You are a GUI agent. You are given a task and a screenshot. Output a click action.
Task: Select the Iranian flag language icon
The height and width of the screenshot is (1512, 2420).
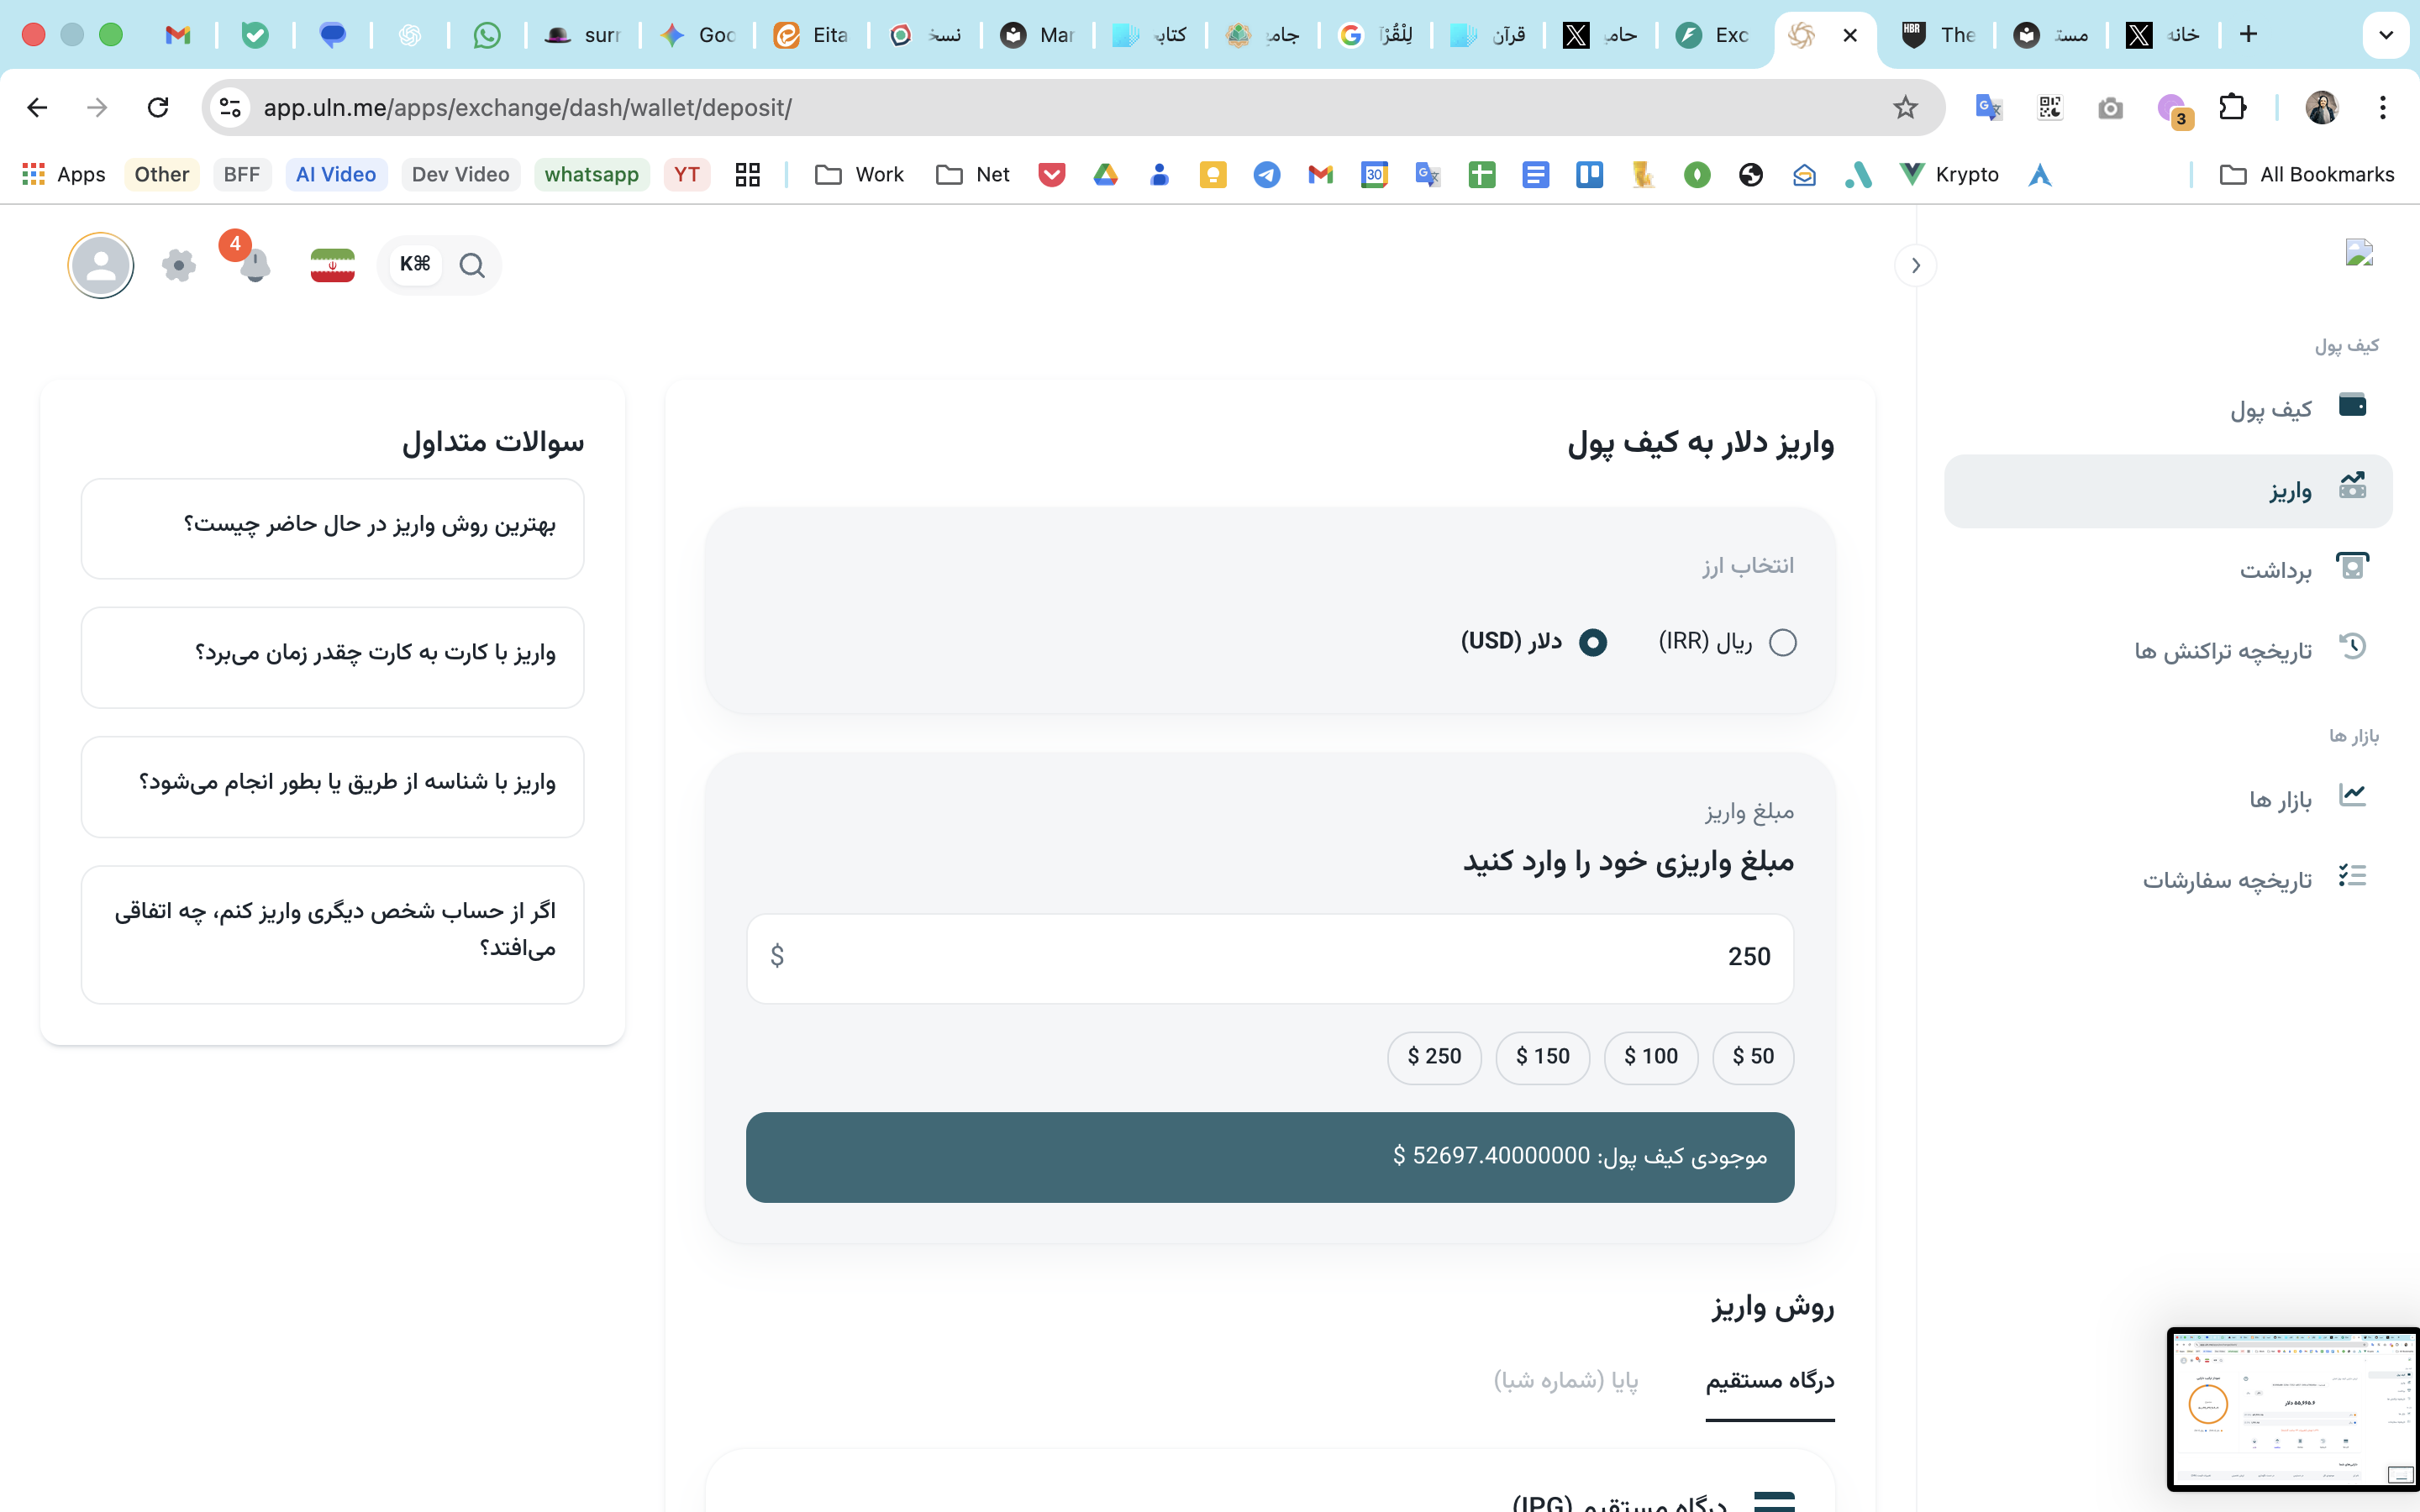(331, 264)
